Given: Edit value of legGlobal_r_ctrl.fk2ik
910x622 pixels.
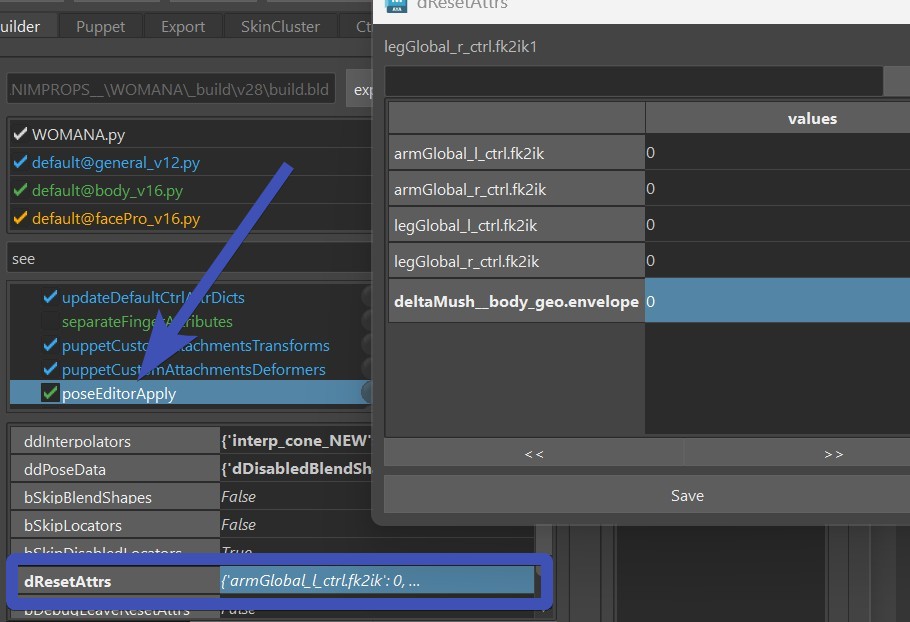Looking at the screenshot, I should (778, 261).
